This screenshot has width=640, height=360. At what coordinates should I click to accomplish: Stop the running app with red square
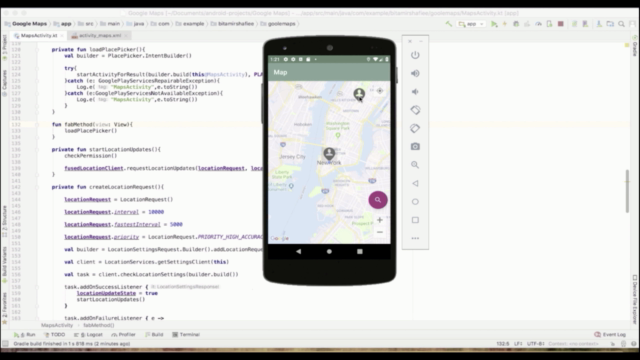click(x=561, y=24)
